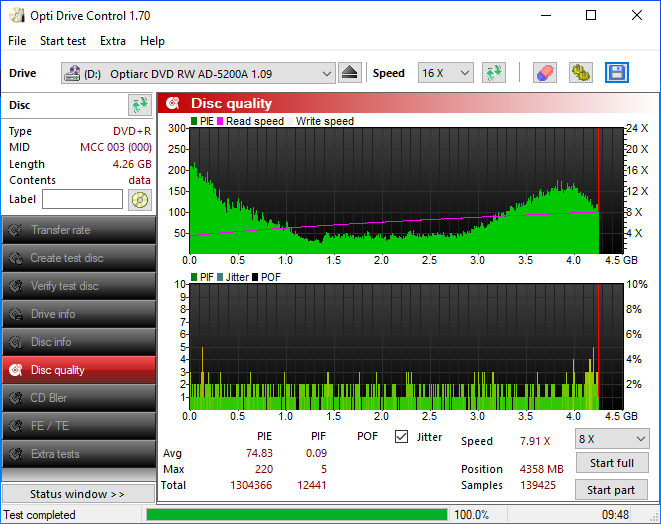The image size is (661, 524).
Task: Expand the Drive selection dropdown
Action: click(x=198, y=73)
